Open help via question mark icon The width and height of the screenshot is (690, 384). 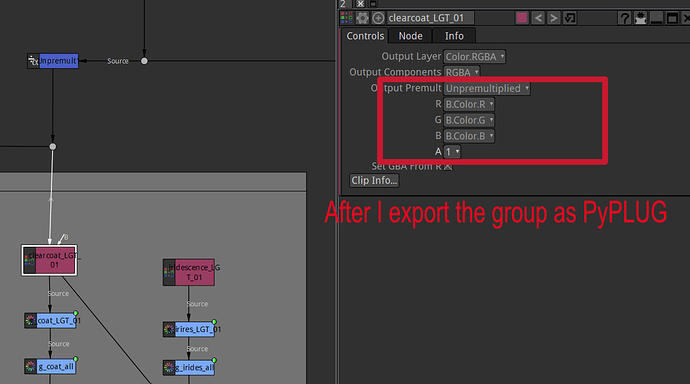coord(624,18)
